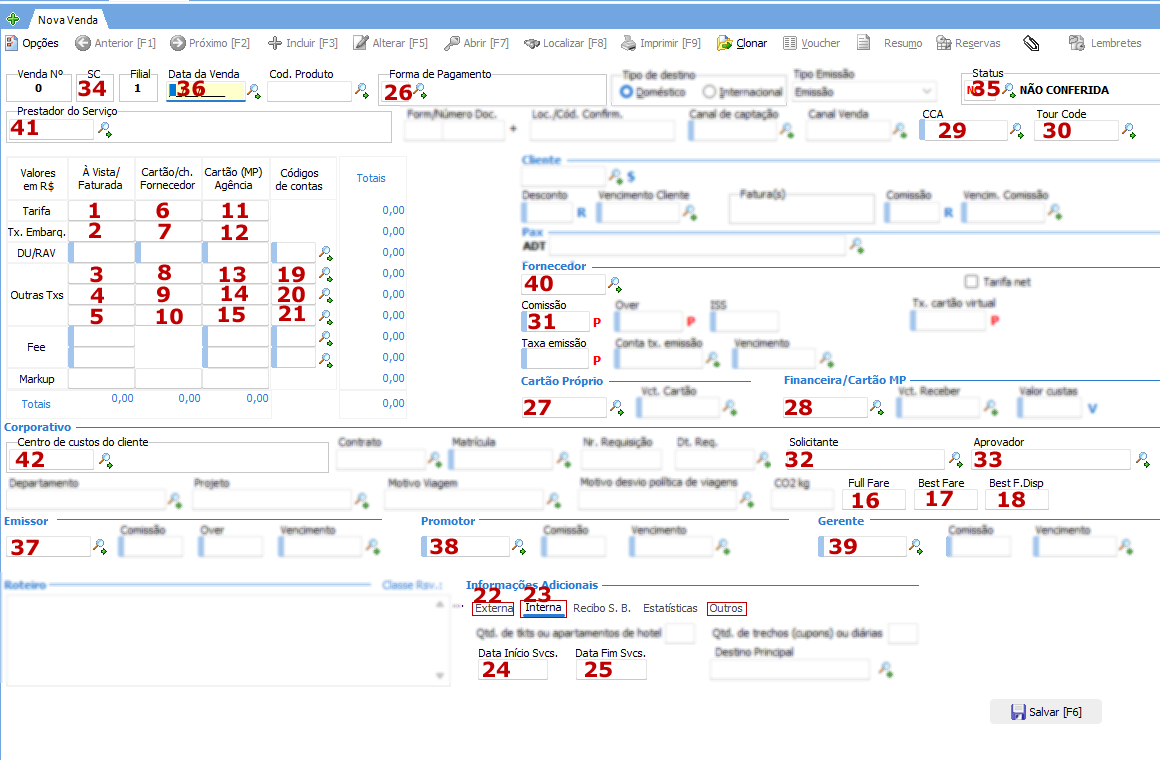
Task: Click lookup icon beside Financeira/Cartão MP field
Action: [877, 407]
